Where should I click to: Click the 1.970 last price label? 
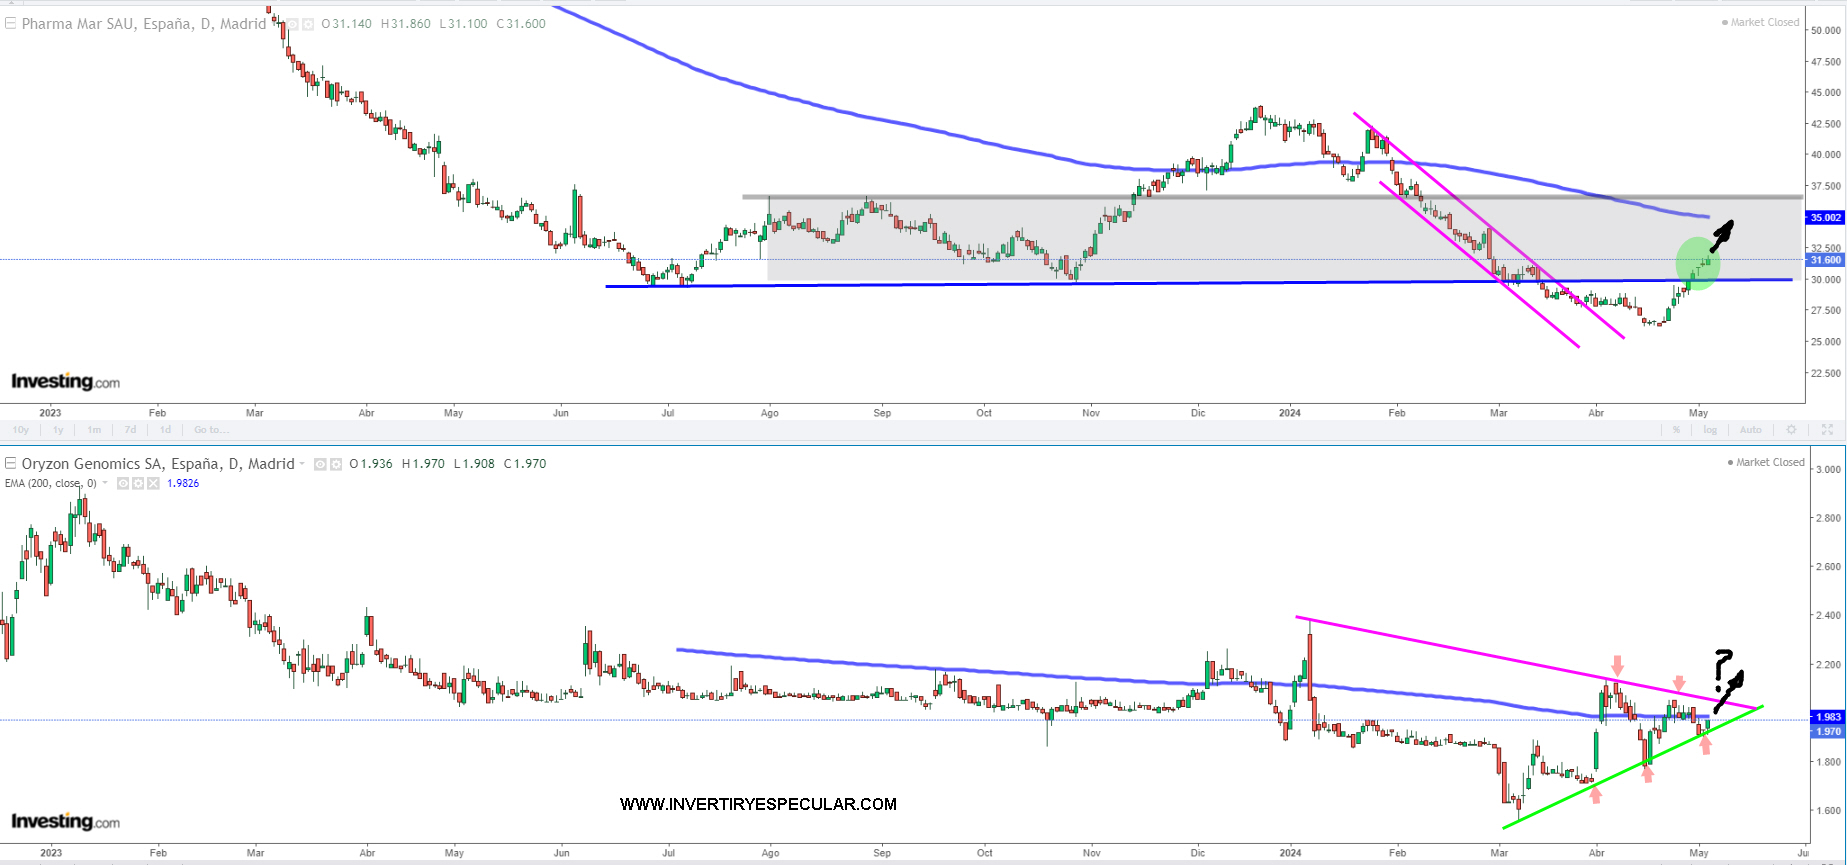tap(1827, 731)
